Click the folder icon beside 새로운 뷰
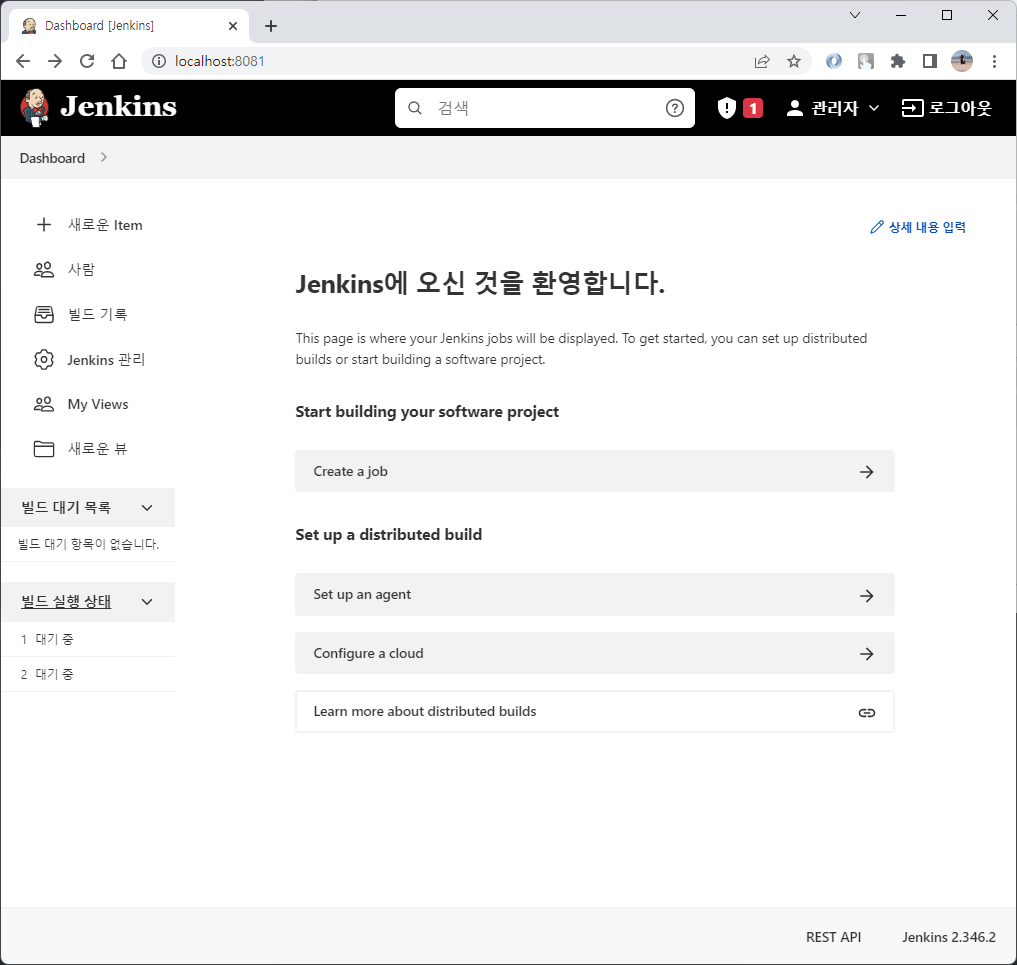This screenshot has height=965, width=1017. point(43,449)
